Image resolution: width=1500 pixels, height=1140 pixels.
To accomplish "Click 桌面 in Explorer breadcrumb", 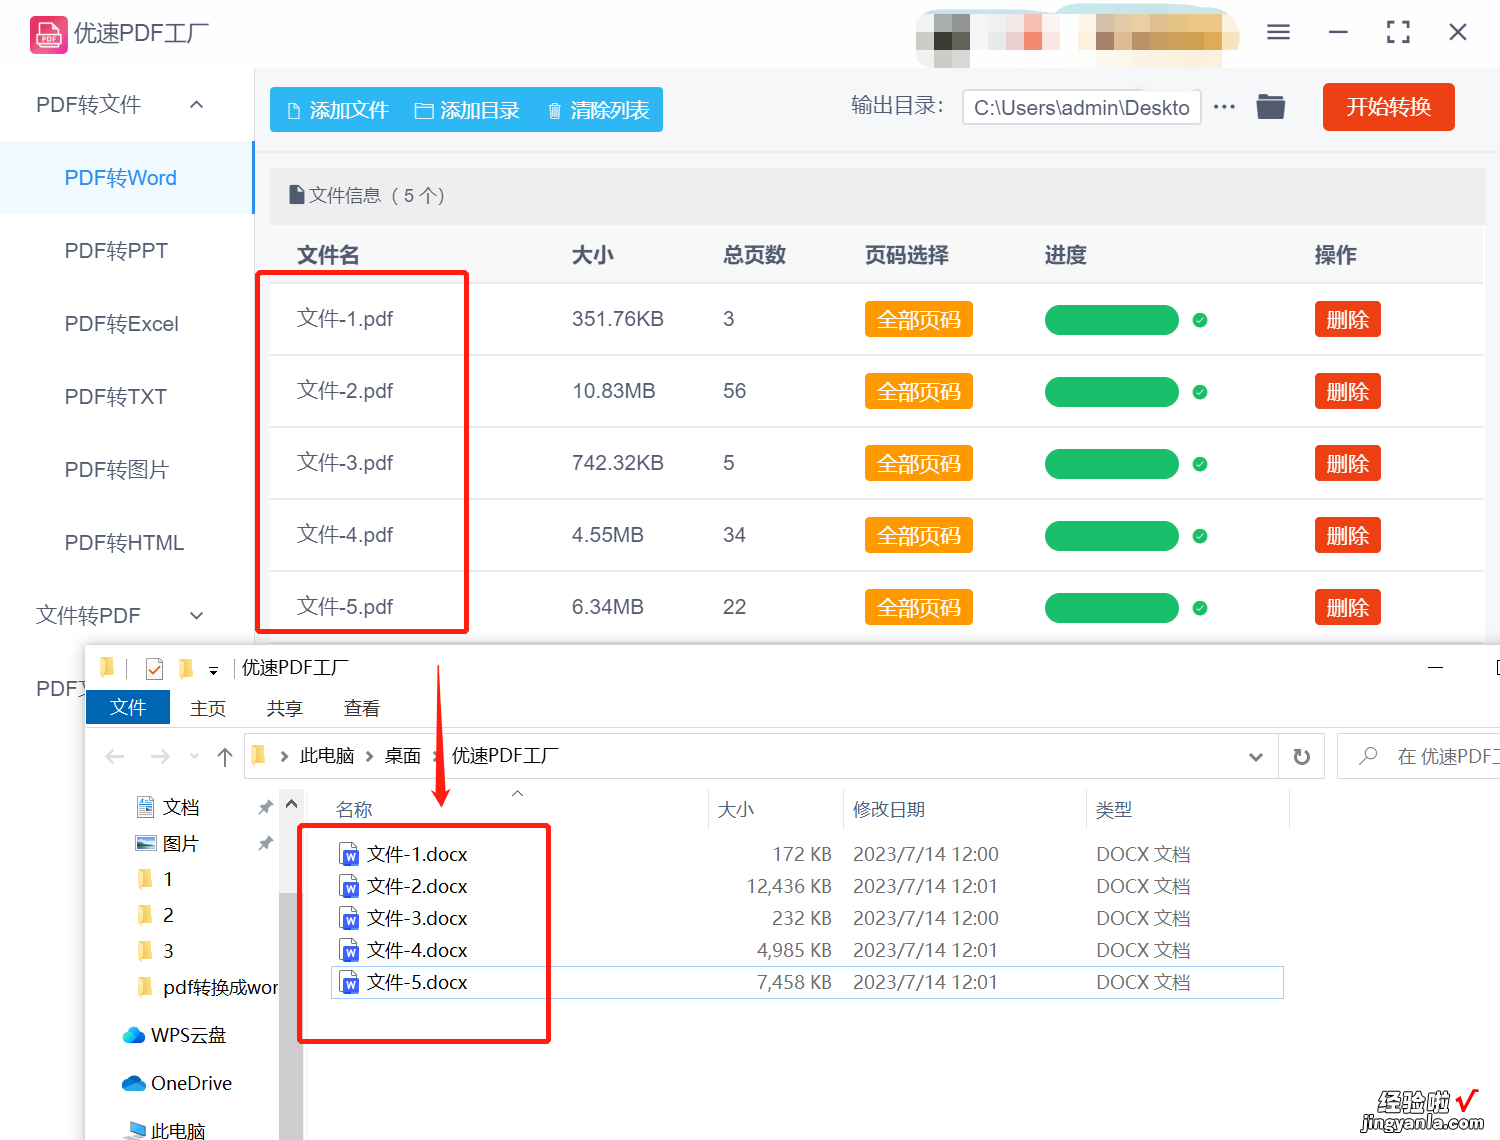I will point(403,756).
